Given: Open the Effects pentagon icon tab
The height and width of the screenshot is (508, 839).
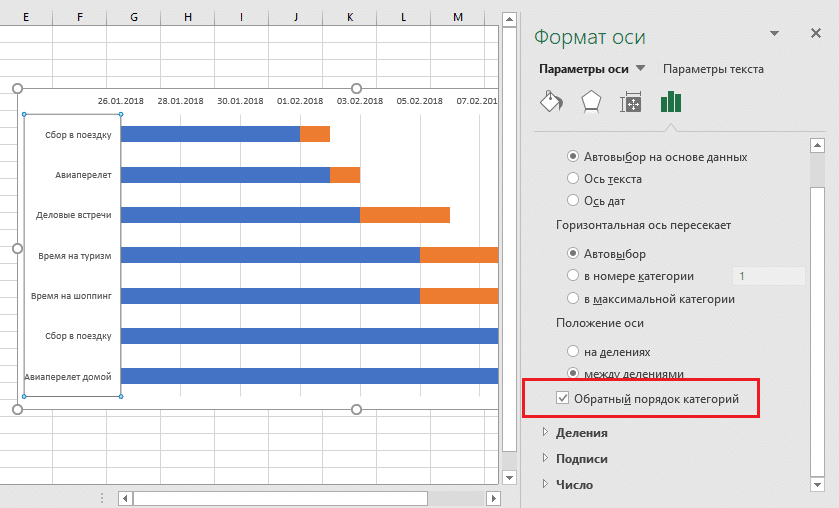Looking at the screenshot, I should click(x=591, y=102).
